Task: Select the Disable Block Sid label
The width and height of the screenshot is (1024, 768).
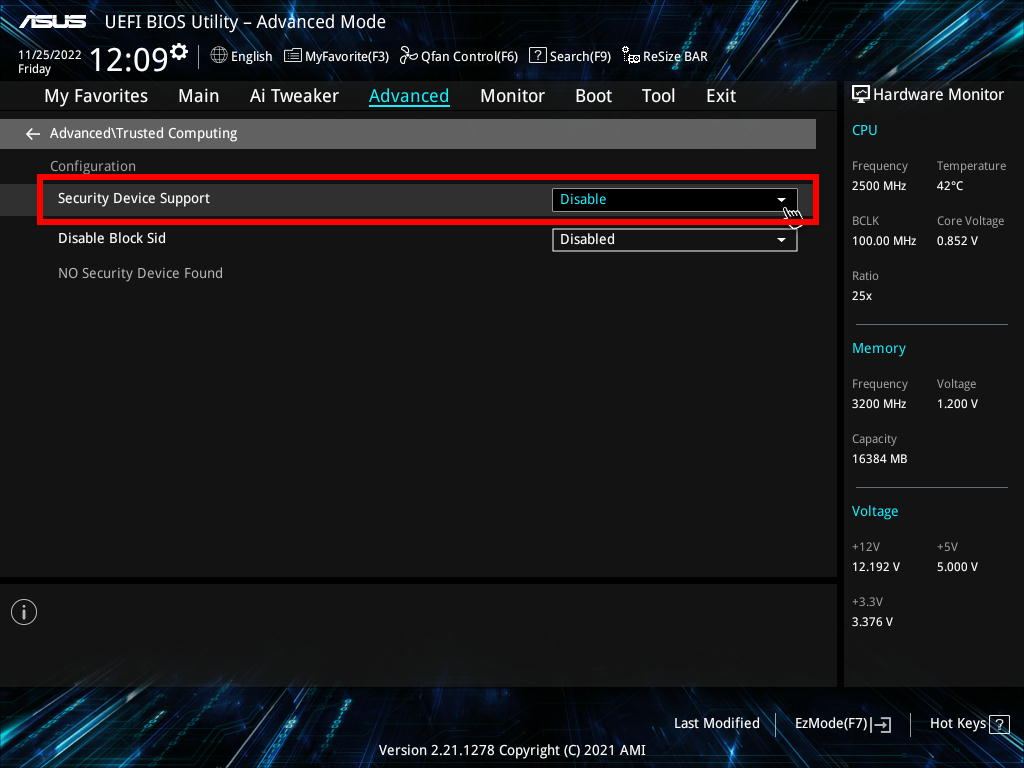Action: (112, 238)
